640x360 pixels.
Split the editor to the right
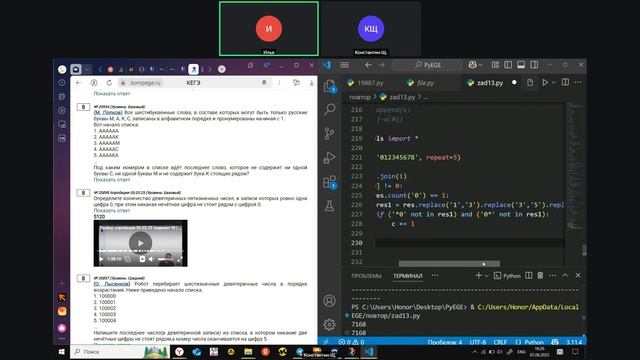(x=565, y=82)
